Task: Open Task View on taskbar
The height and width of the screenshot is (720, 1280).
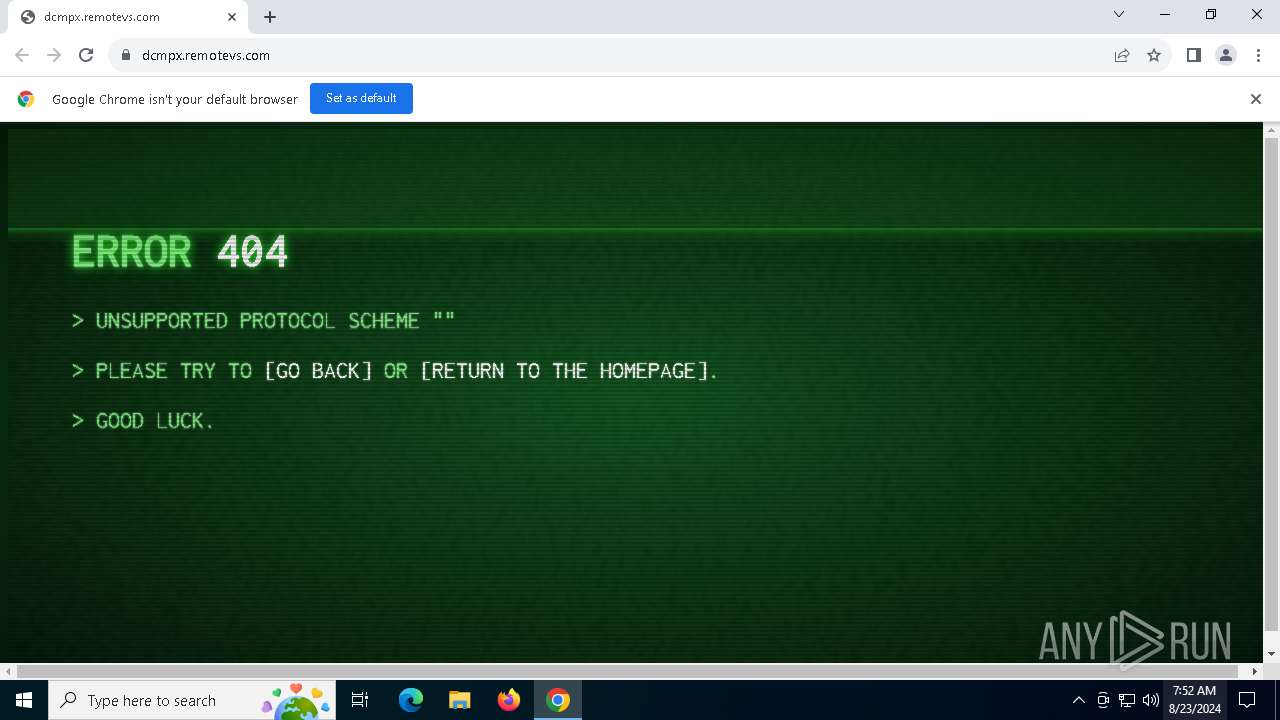Action: pos(360,700)
